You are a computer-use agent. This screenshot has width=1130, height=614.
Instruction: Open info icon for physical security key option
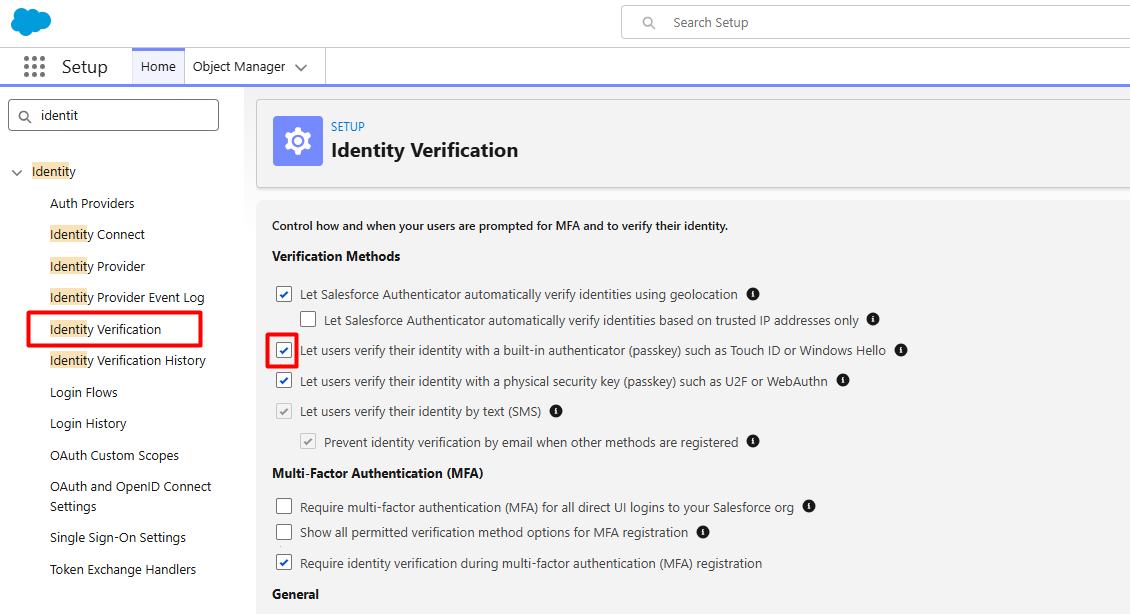point(843,381)
